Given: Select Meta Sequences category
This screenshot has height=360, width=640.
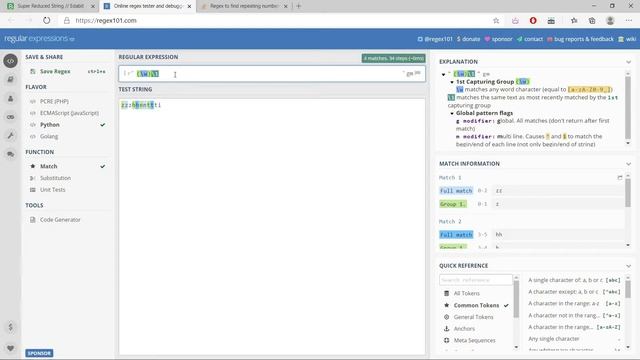Looking at the screenshot, I should pyautogui.click(x=476, y=340).
